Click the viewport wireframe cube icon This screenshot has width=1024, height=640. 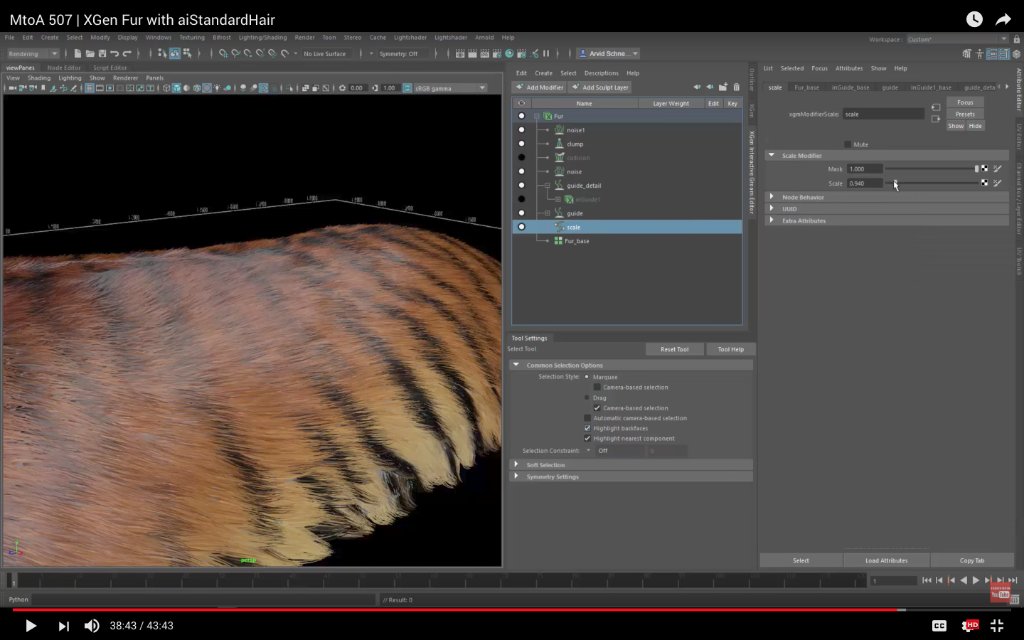tap(166, 88)
